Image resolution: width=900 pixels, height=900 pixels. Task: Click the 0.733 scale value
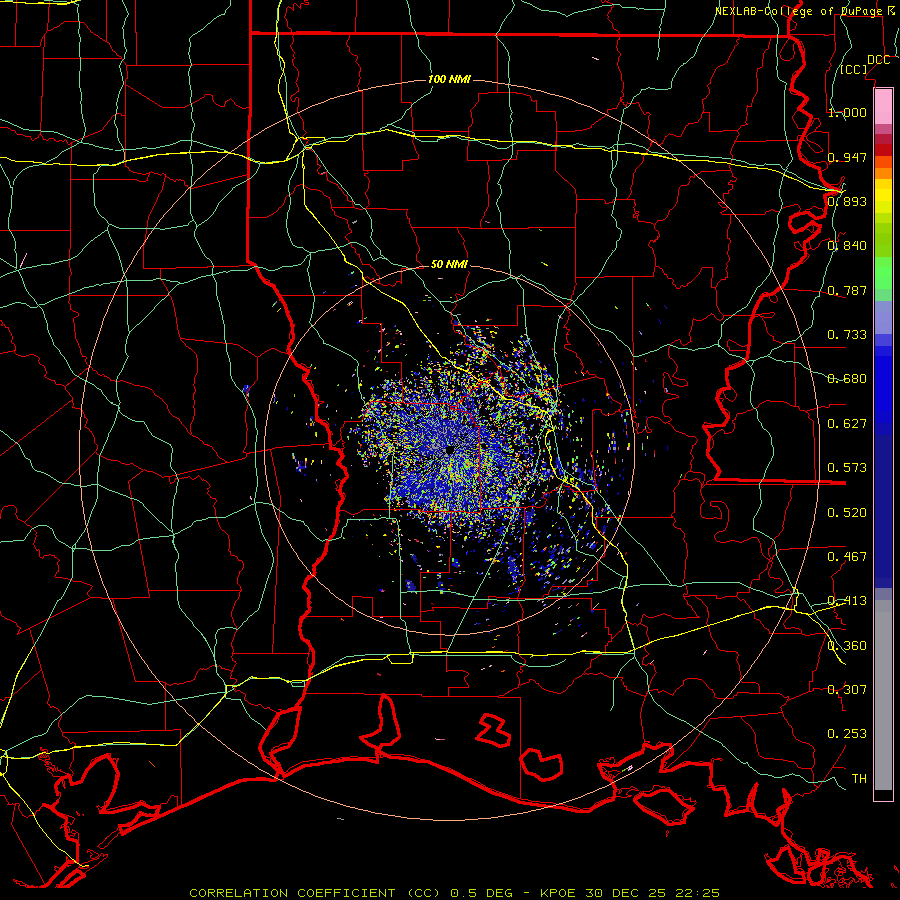point(847,335)
